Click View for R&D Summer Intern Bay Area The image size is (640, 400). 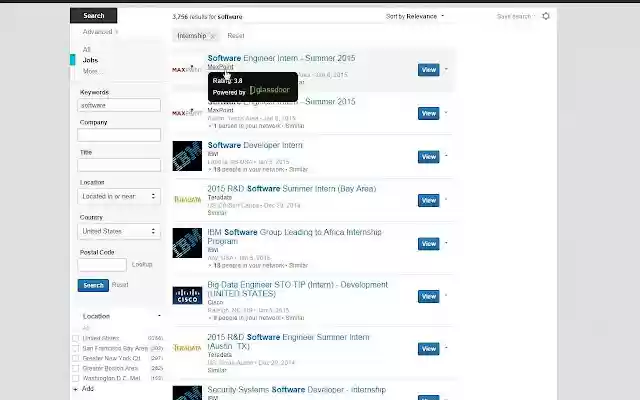[429, 200]
